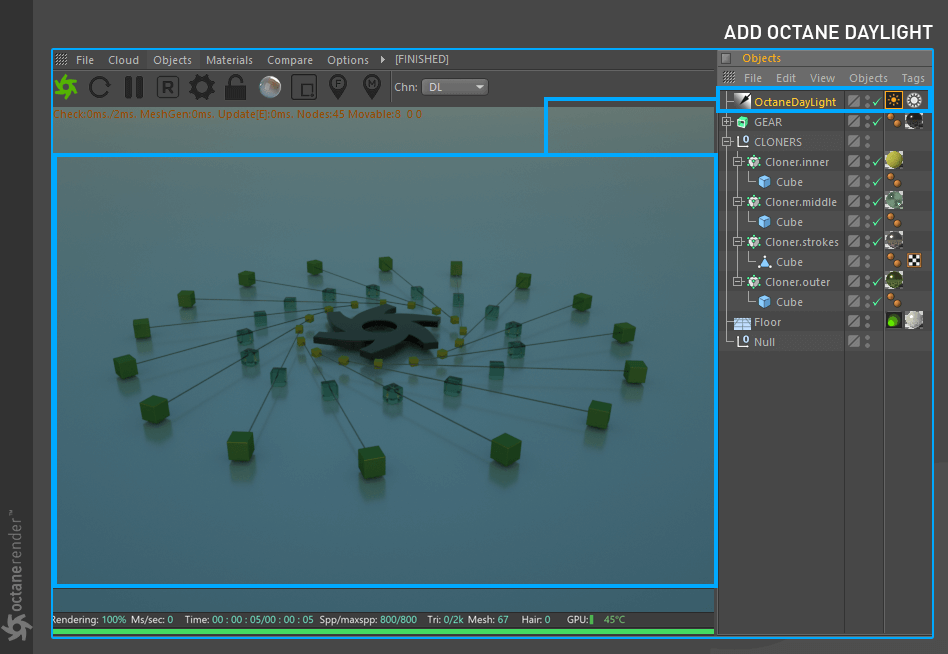Click the Live Viewer grip dots icon
The height and width of the screenshot is (654, 948).
point(61,59)
